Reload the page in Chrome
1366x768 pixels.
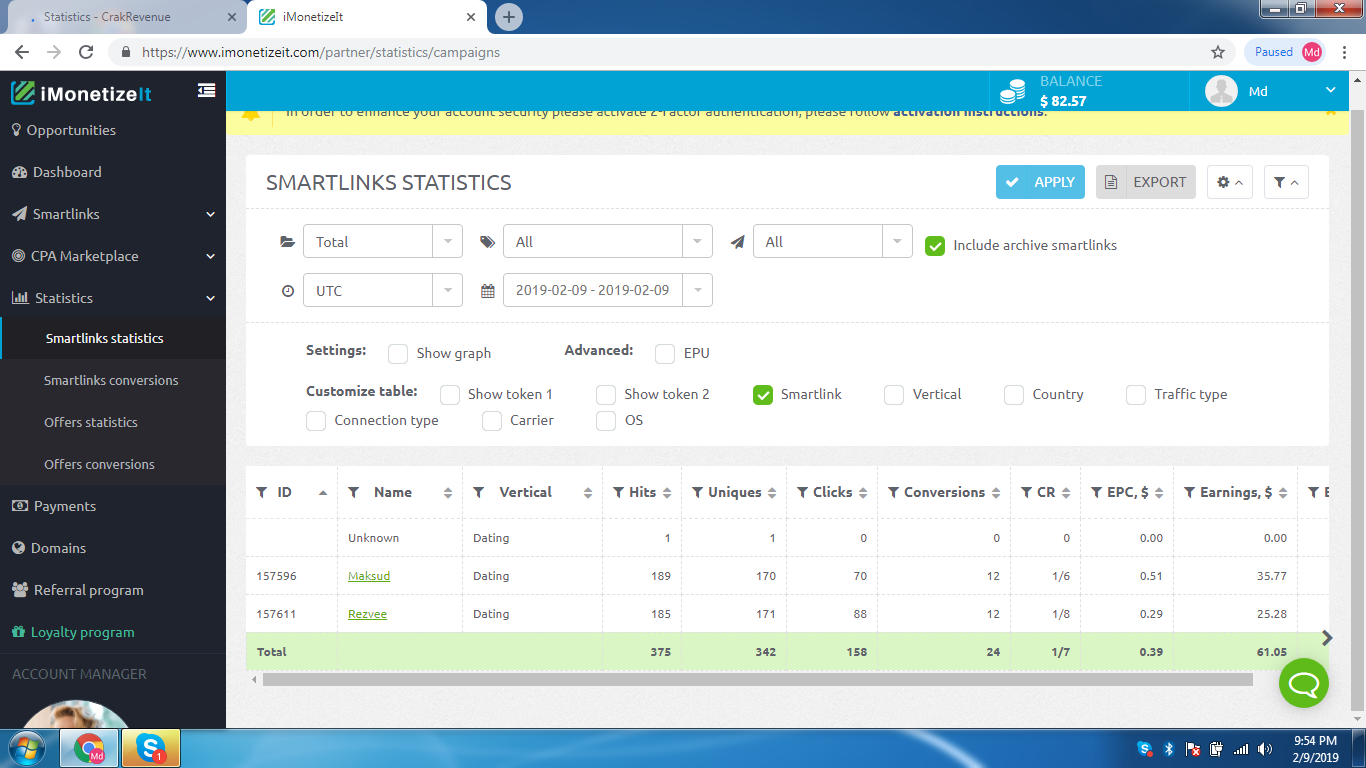[86, 52]
